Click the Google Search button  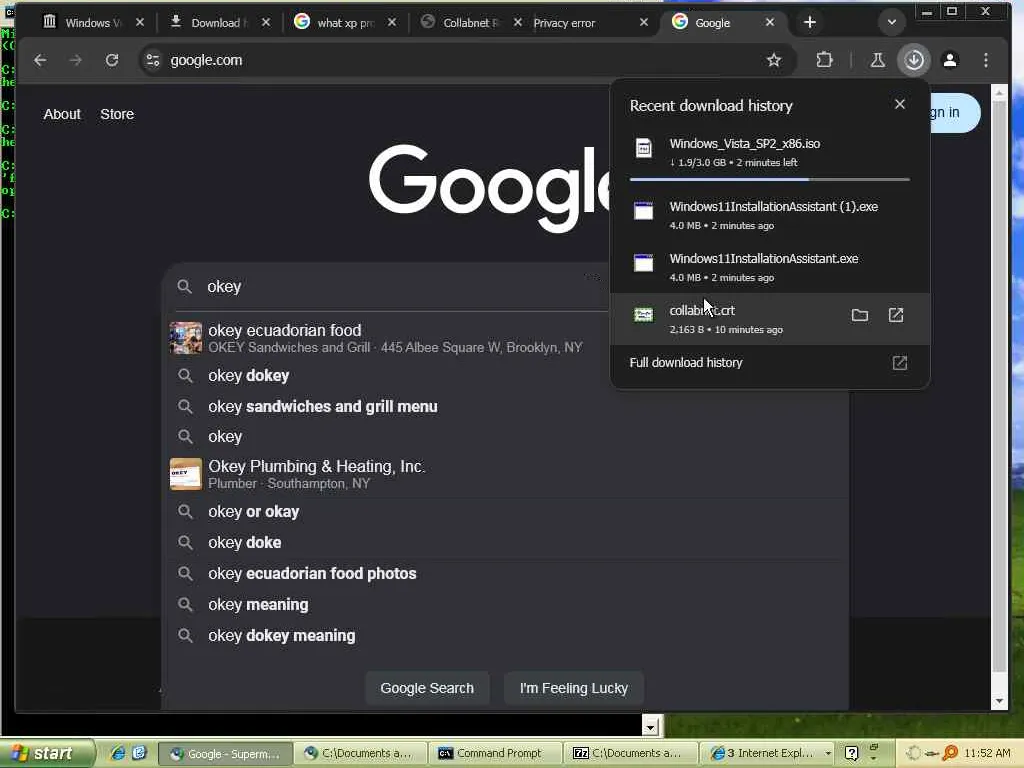pos(427,688)
